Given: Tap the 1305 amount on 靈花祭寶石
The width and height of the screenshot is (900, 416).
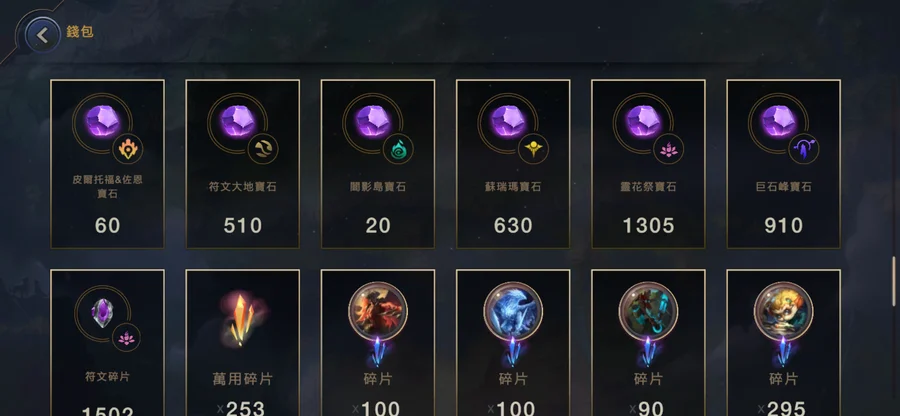Looking at the screenshot, I should (x=648, y=226).
